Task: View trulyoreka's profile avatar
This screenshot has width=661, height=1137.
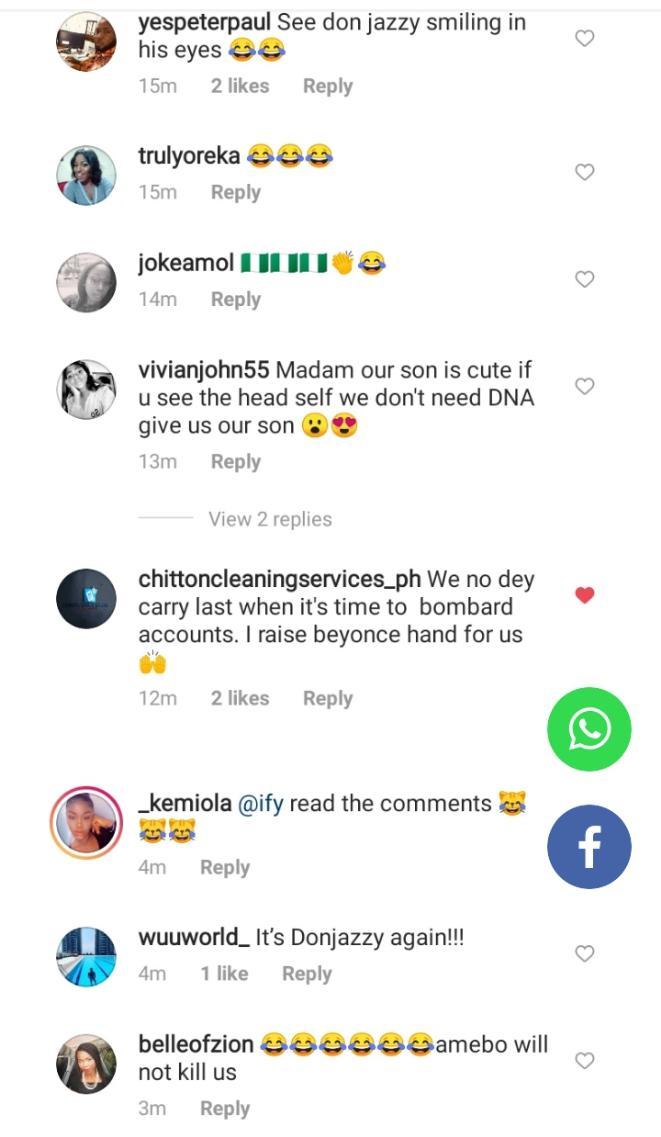Action: (x=86, y=174)
